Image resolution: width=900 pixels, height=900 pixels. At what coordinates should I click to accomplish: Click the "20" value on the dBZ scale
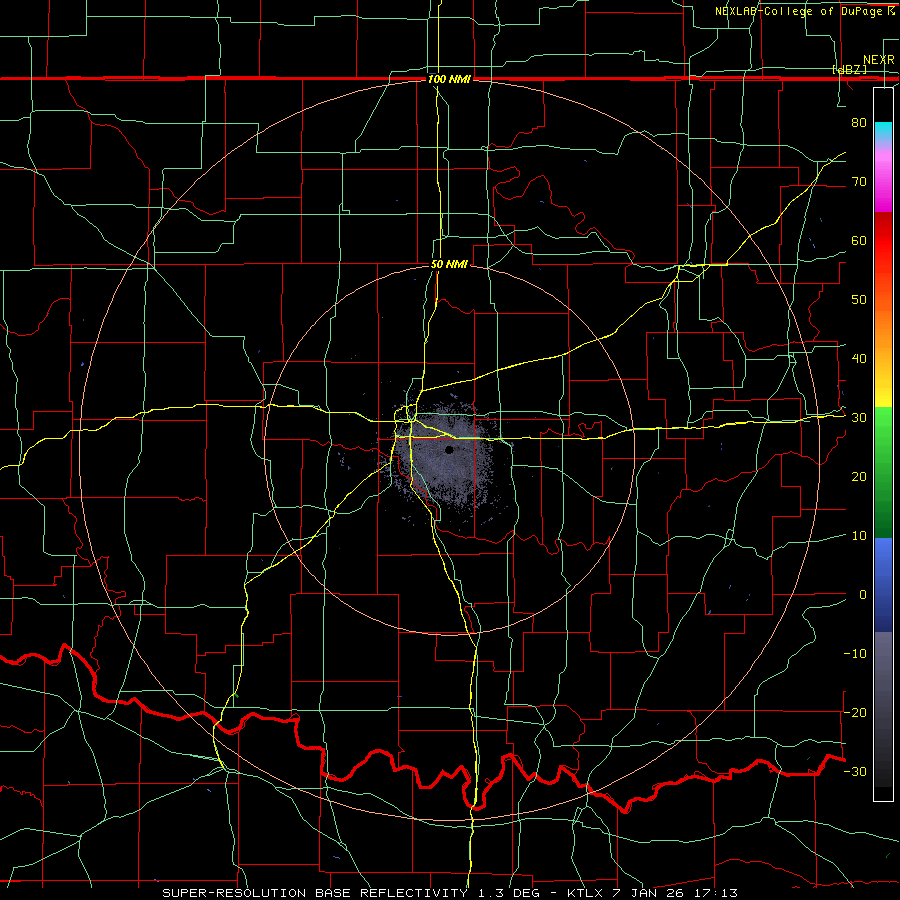(x=859, y=476)
